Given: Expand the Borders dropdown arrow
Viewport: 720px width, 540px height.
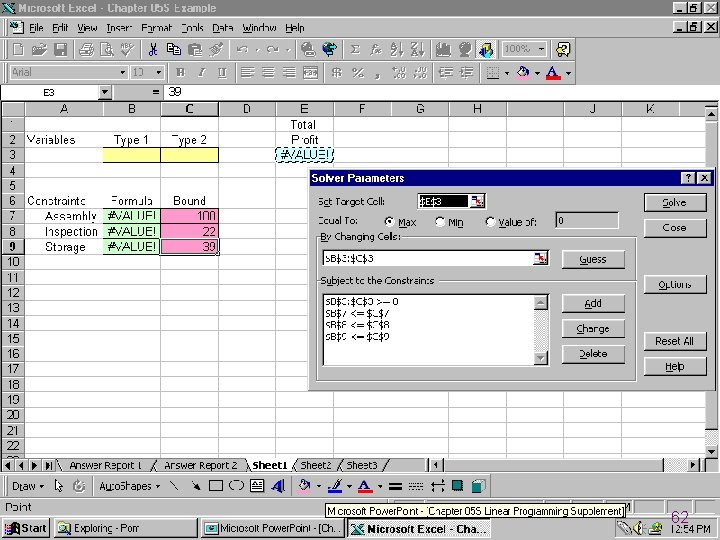Looking at the screenshot, I should pyautogui.click(x=507, y=73).
